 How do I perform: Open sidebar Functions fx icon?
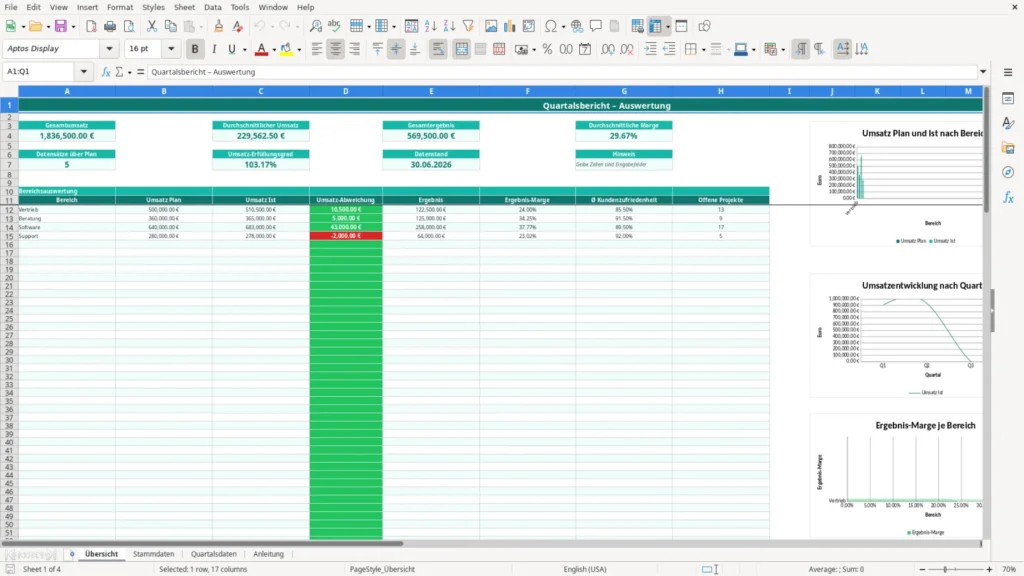pos(1008,197)
